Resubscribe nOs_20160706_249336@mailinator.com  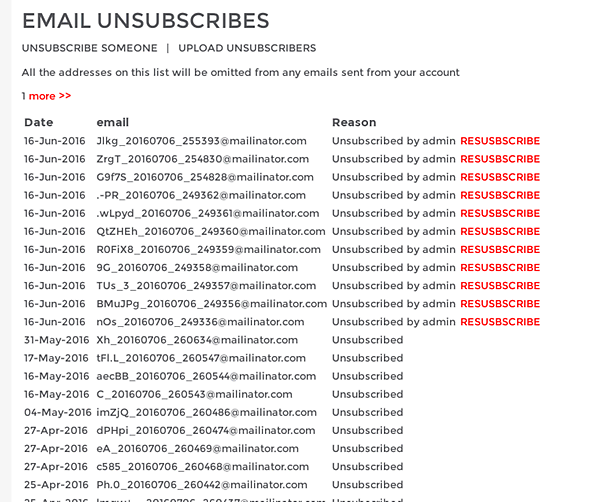500,322
